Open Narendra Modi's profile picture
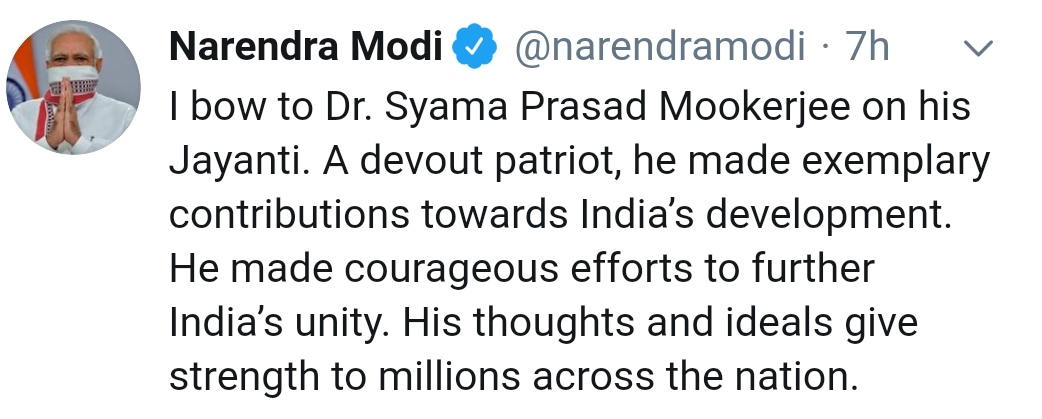 point(73,87)
